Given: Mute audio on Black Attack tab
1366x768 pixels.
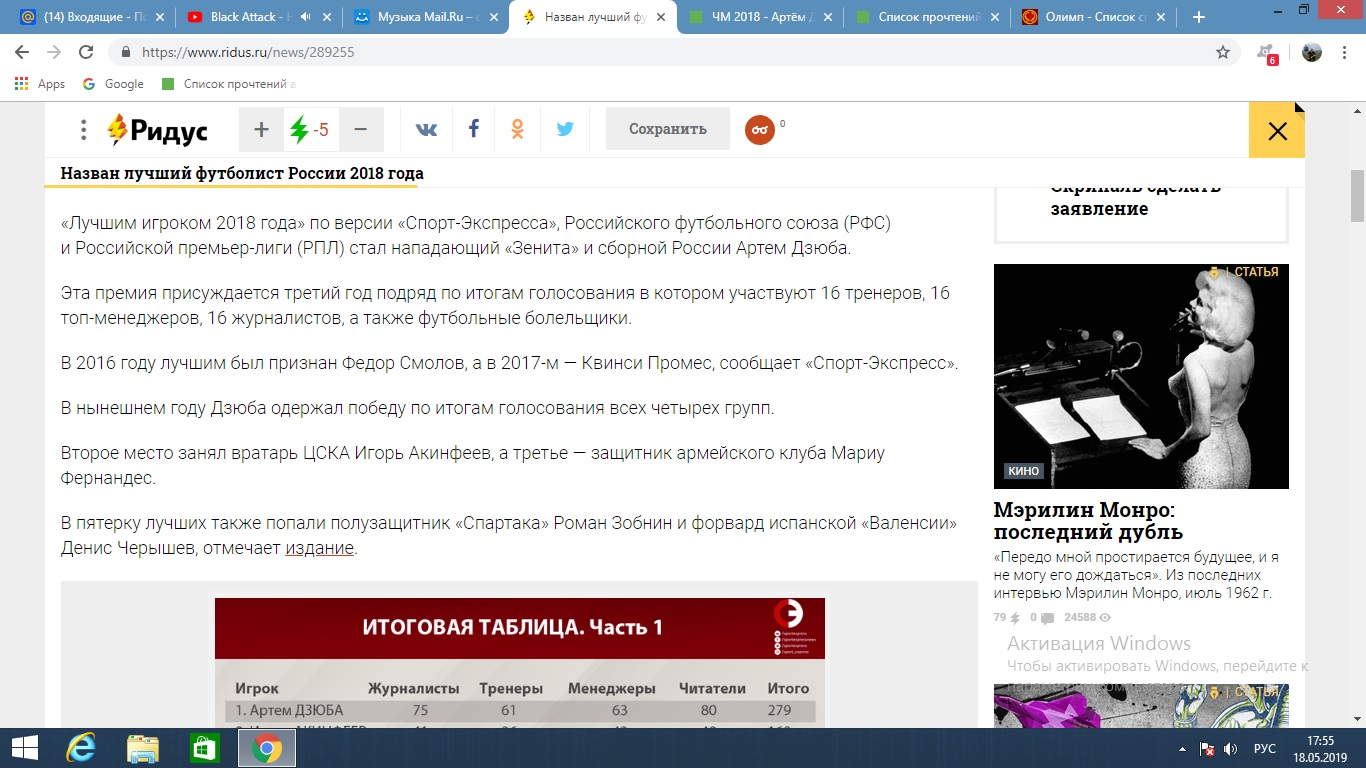Looking at the screenshot, I should click(x=305, y=17).
